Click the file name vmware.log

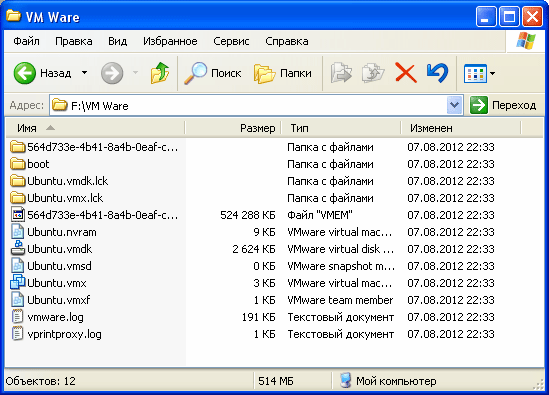[x=55, y=317]
